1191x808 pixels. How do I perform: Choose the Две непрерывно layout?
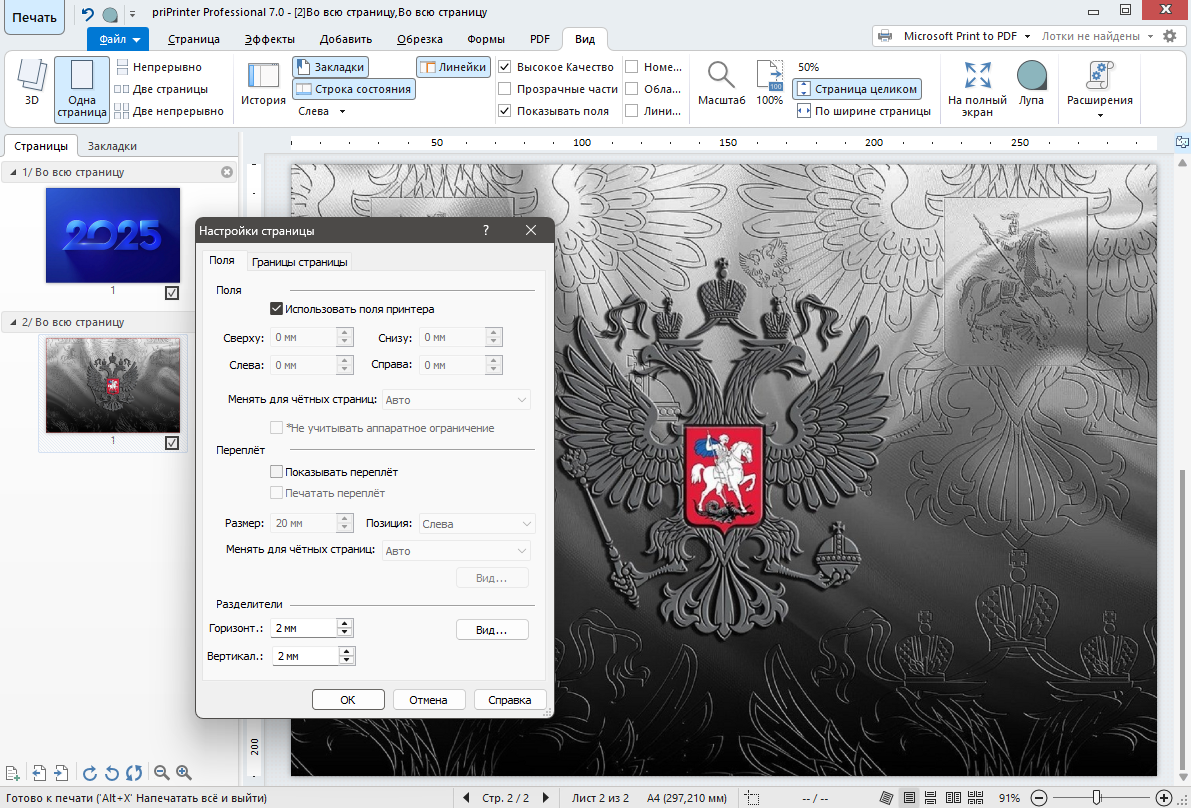(x=169, y=111)
